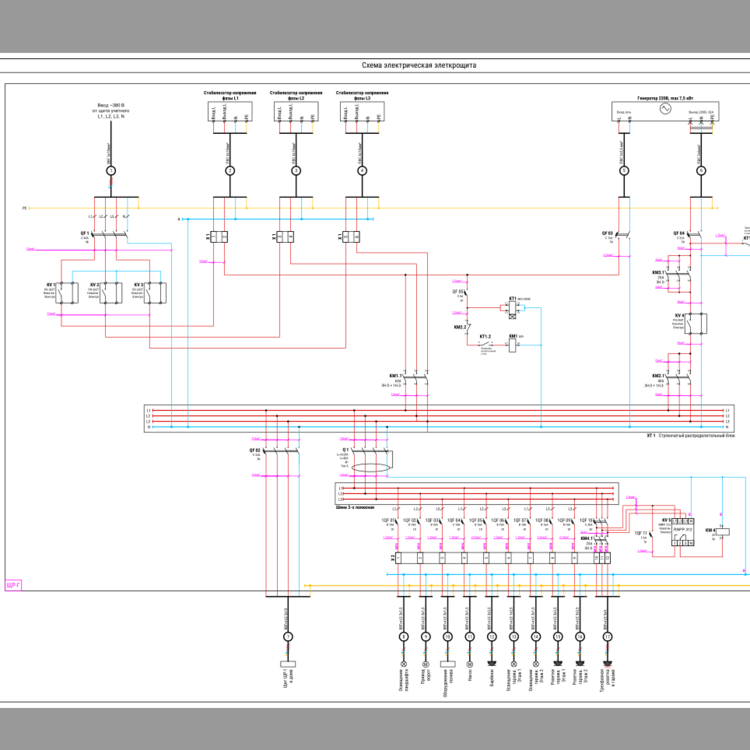Click the 'XT 1 Ступенчатый распределительный блок' label
The image size is (750, 750).
click(x=691, y=436)
